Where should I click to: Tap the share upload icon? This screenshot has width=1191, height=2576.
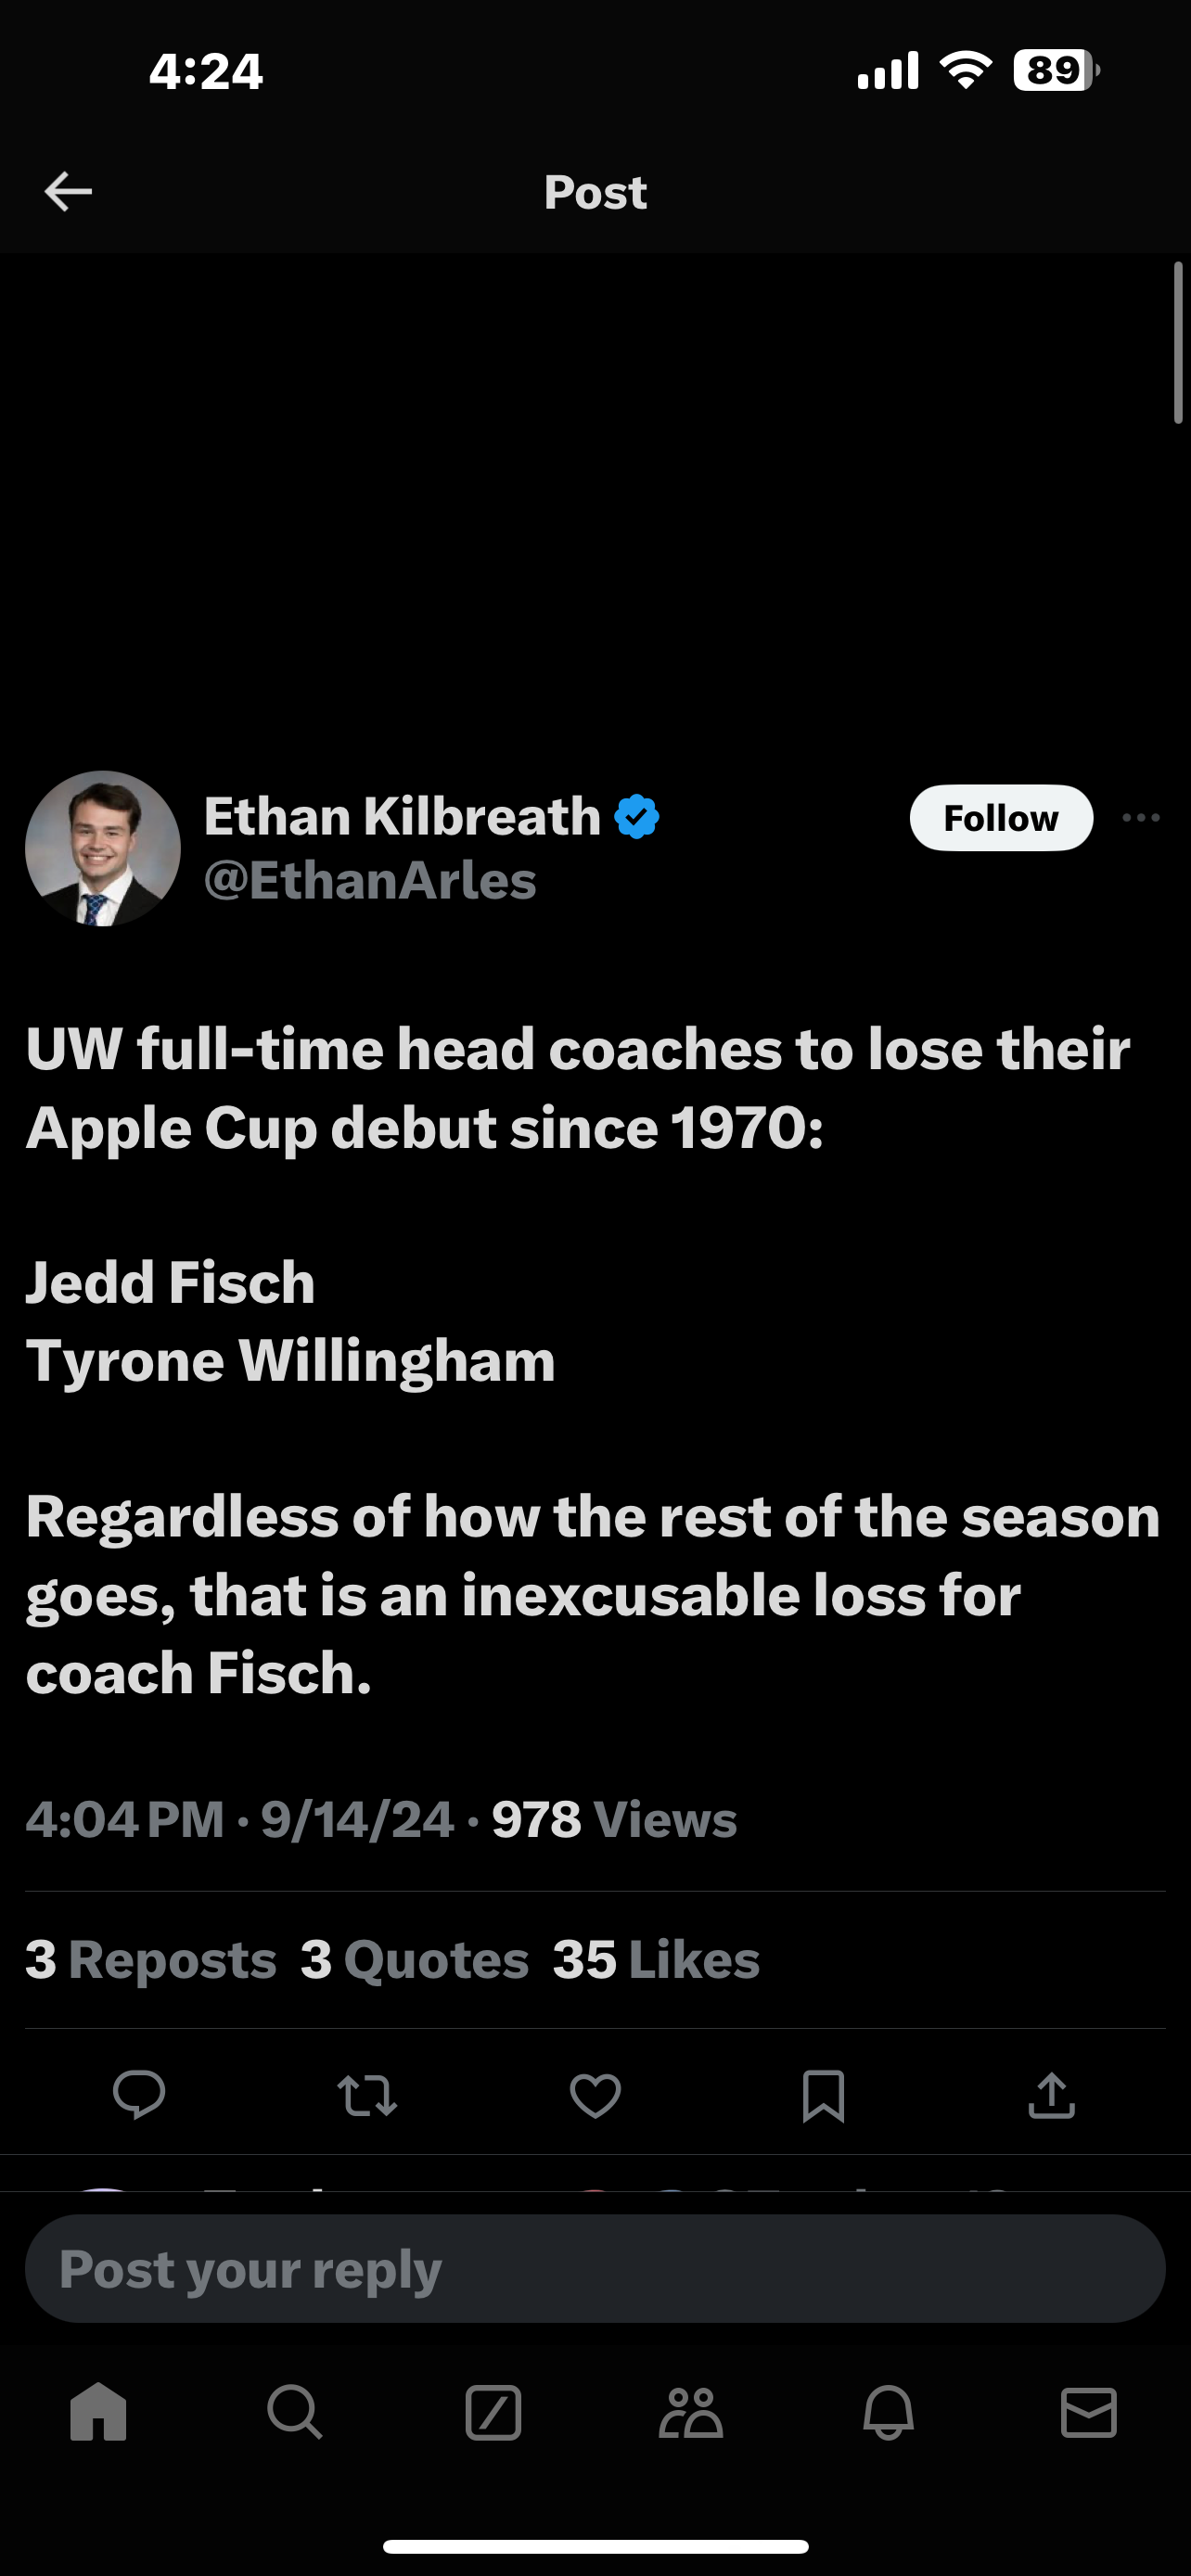tap(1051, 2095)
